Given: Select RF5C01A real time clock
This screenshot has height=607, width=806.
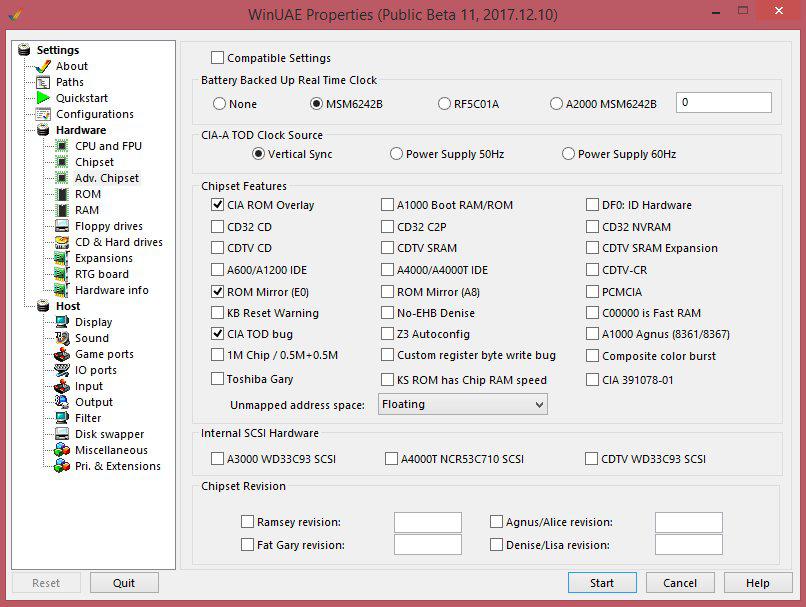Looking at the screenshot, I should [x=444, y=104].
